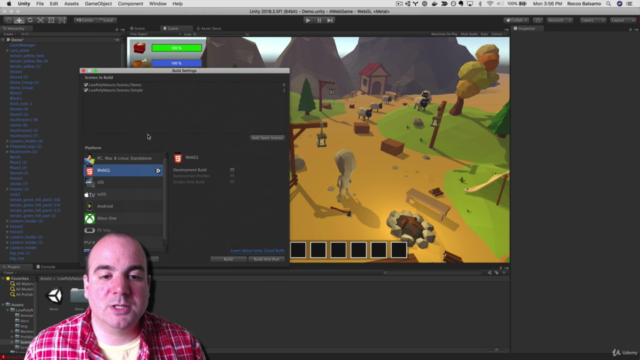Open the Account dropdown
Image resolution: width=640 pixels, height=360 pixels.
tap(559, 20)
